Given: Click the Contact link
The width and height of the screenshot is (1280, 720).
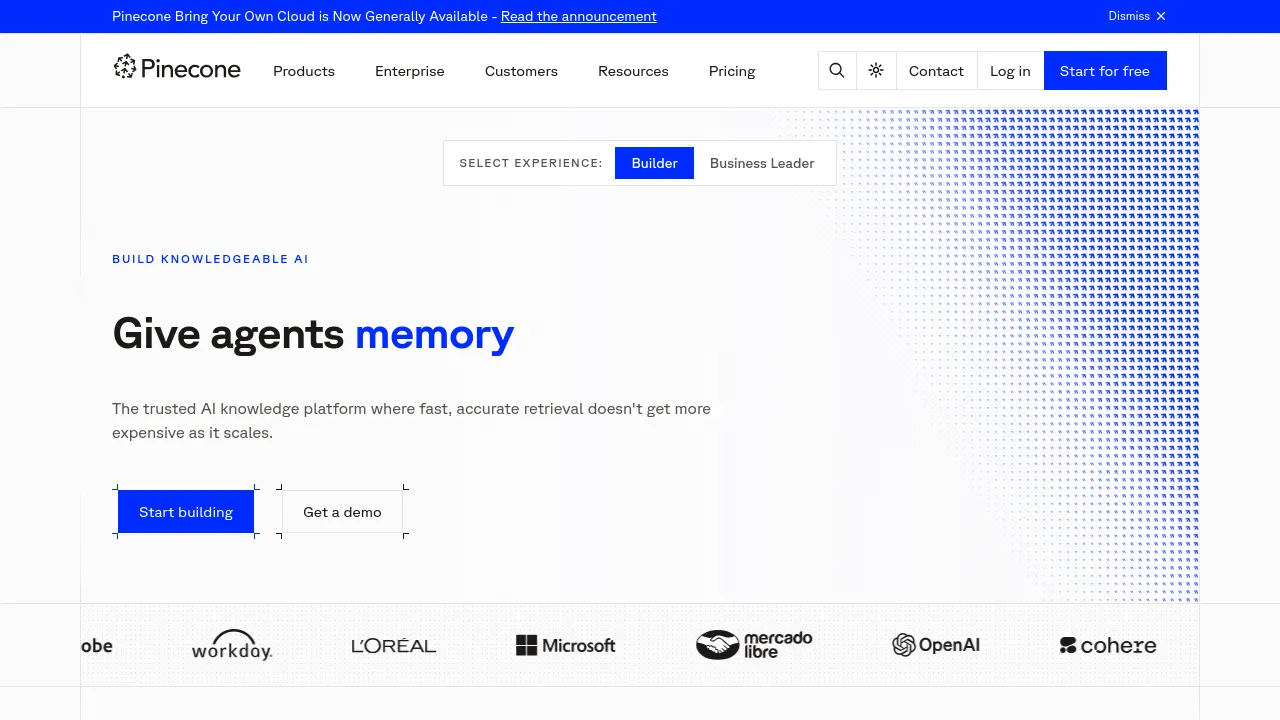Looking at the screenshot, I should [936, 71].
